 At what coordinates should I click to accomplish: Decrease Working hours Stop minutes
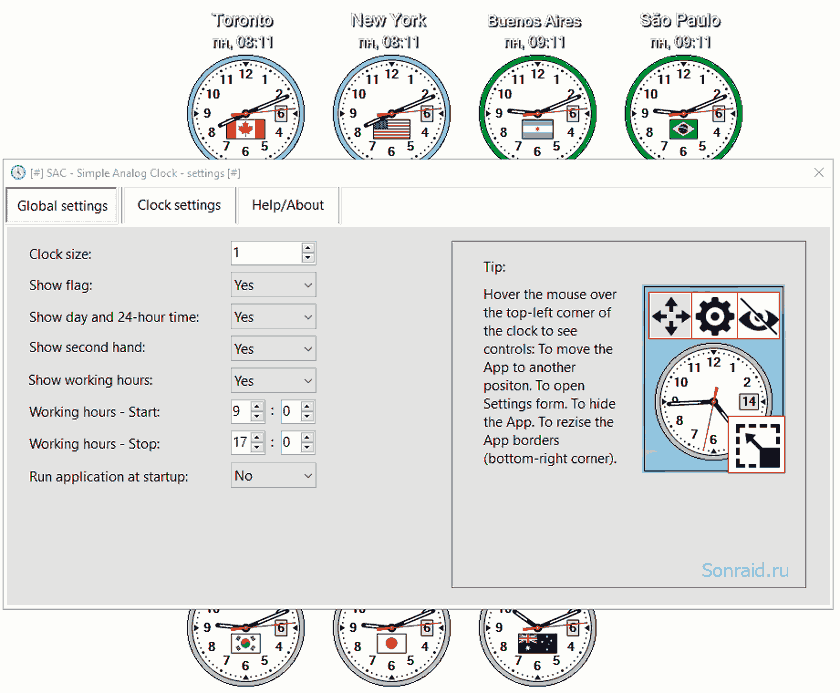(308, 447)
